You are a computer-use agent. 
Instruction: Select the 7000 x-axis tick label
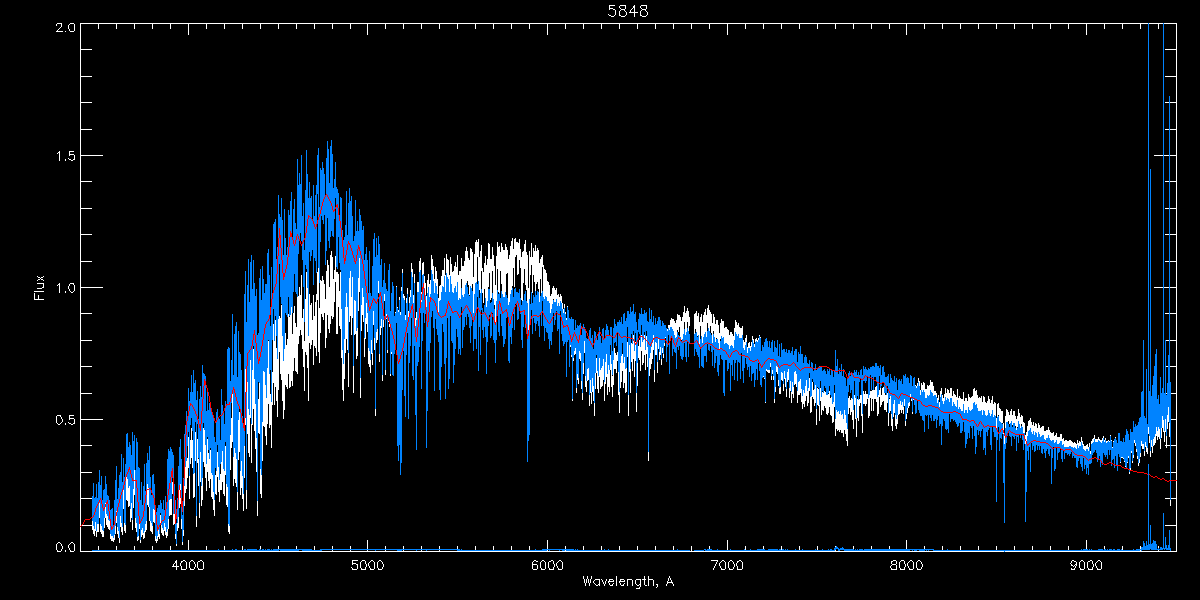pos(727,565)
